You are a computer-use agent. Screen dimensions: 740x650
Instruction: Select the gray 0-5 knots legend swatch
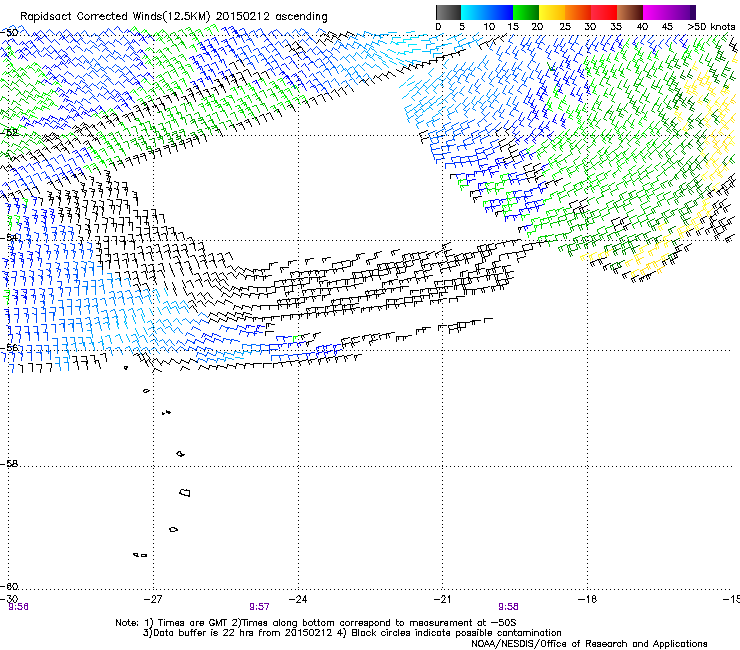pos(448,12)
